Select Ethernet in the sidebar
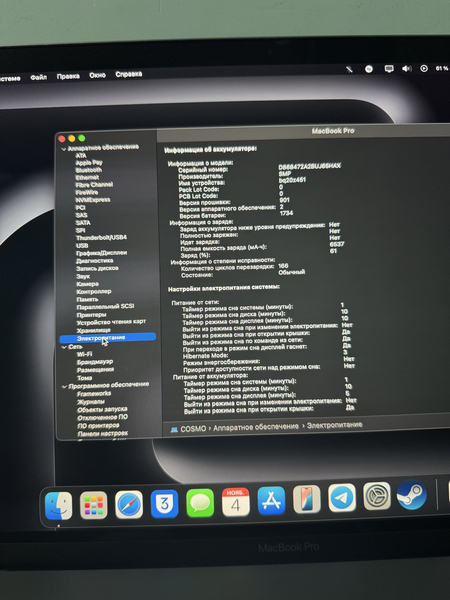Image resolution: width=450 pixels, height=600 pixels. pos(87,177)
